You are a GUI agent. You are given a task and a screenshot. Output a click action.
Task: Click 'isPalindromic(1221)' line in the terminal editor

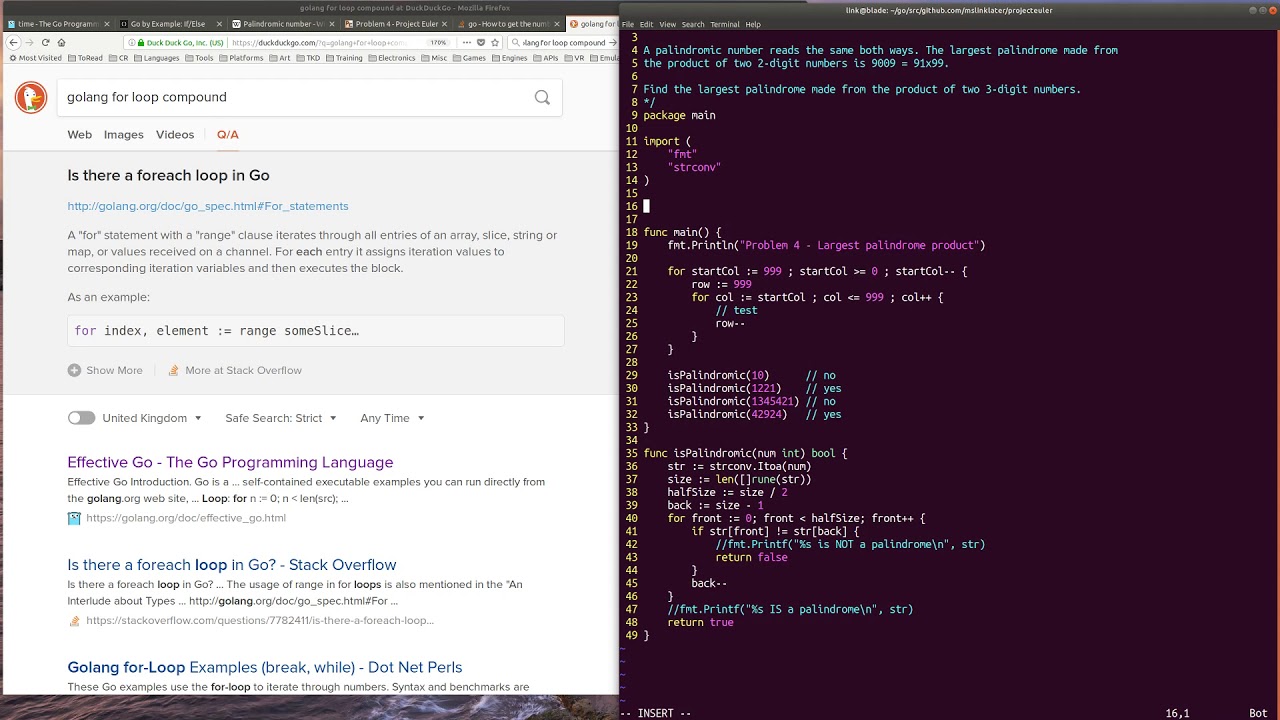[x=755, y=388]
